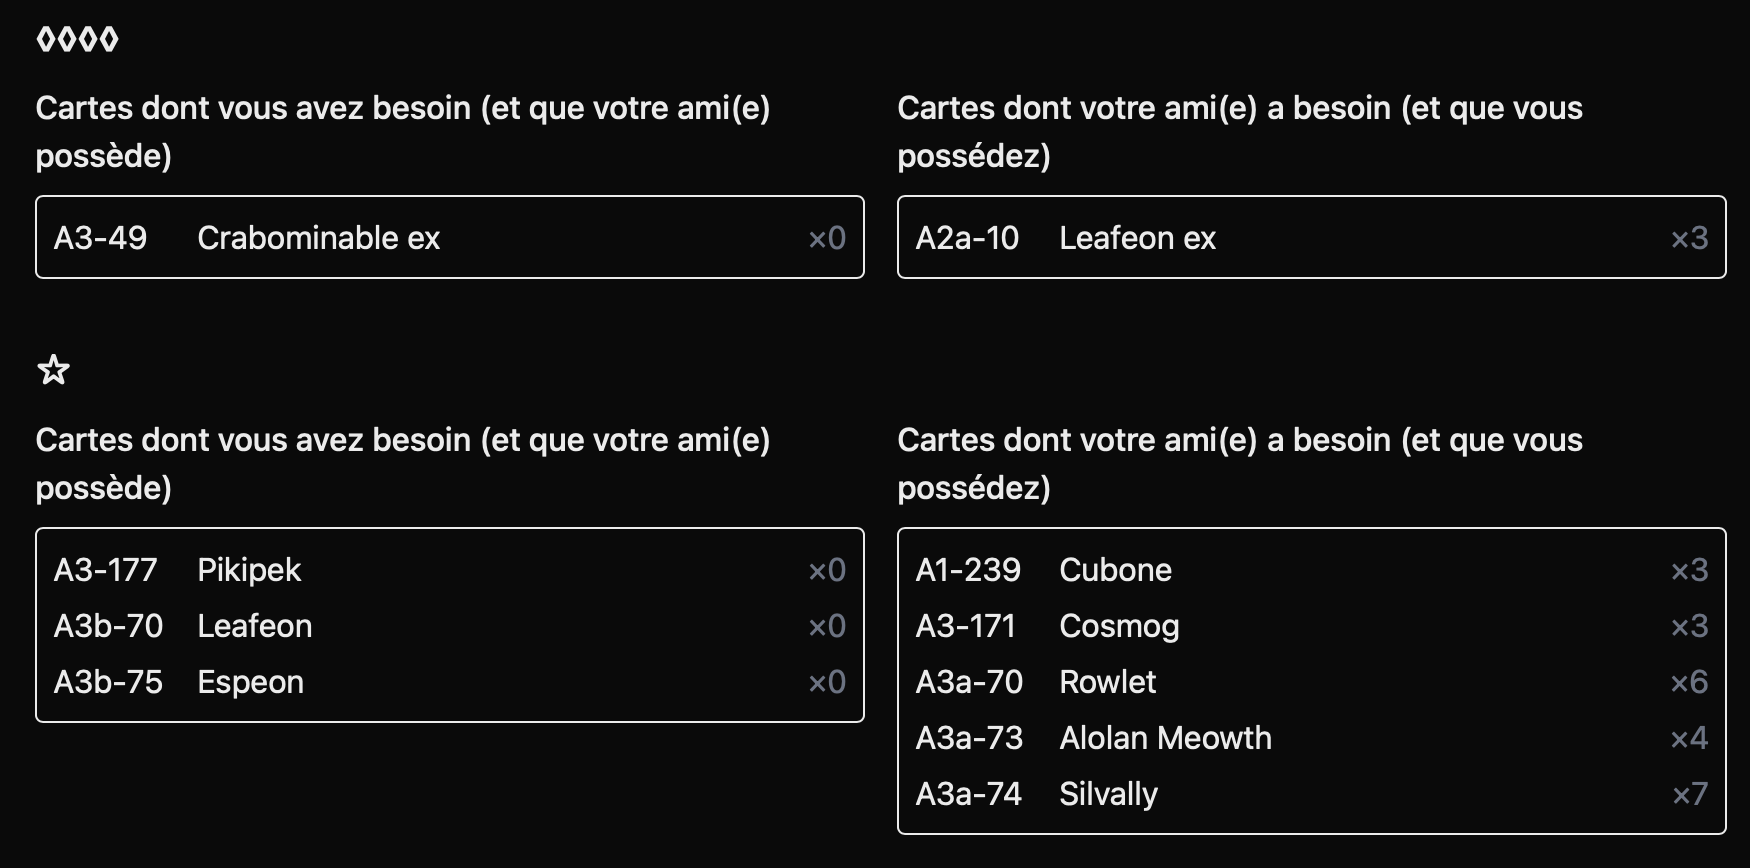Click card ID A2a-10
The image size is (1750, 868).
click(x=967, y=238)
